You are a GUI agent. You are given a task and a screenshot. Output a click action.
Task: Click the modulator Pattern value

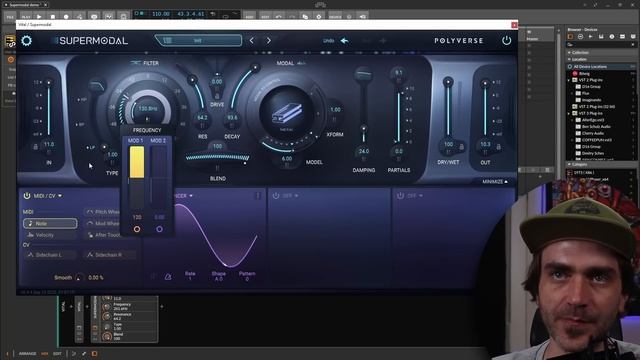click(x=247, y=279)
